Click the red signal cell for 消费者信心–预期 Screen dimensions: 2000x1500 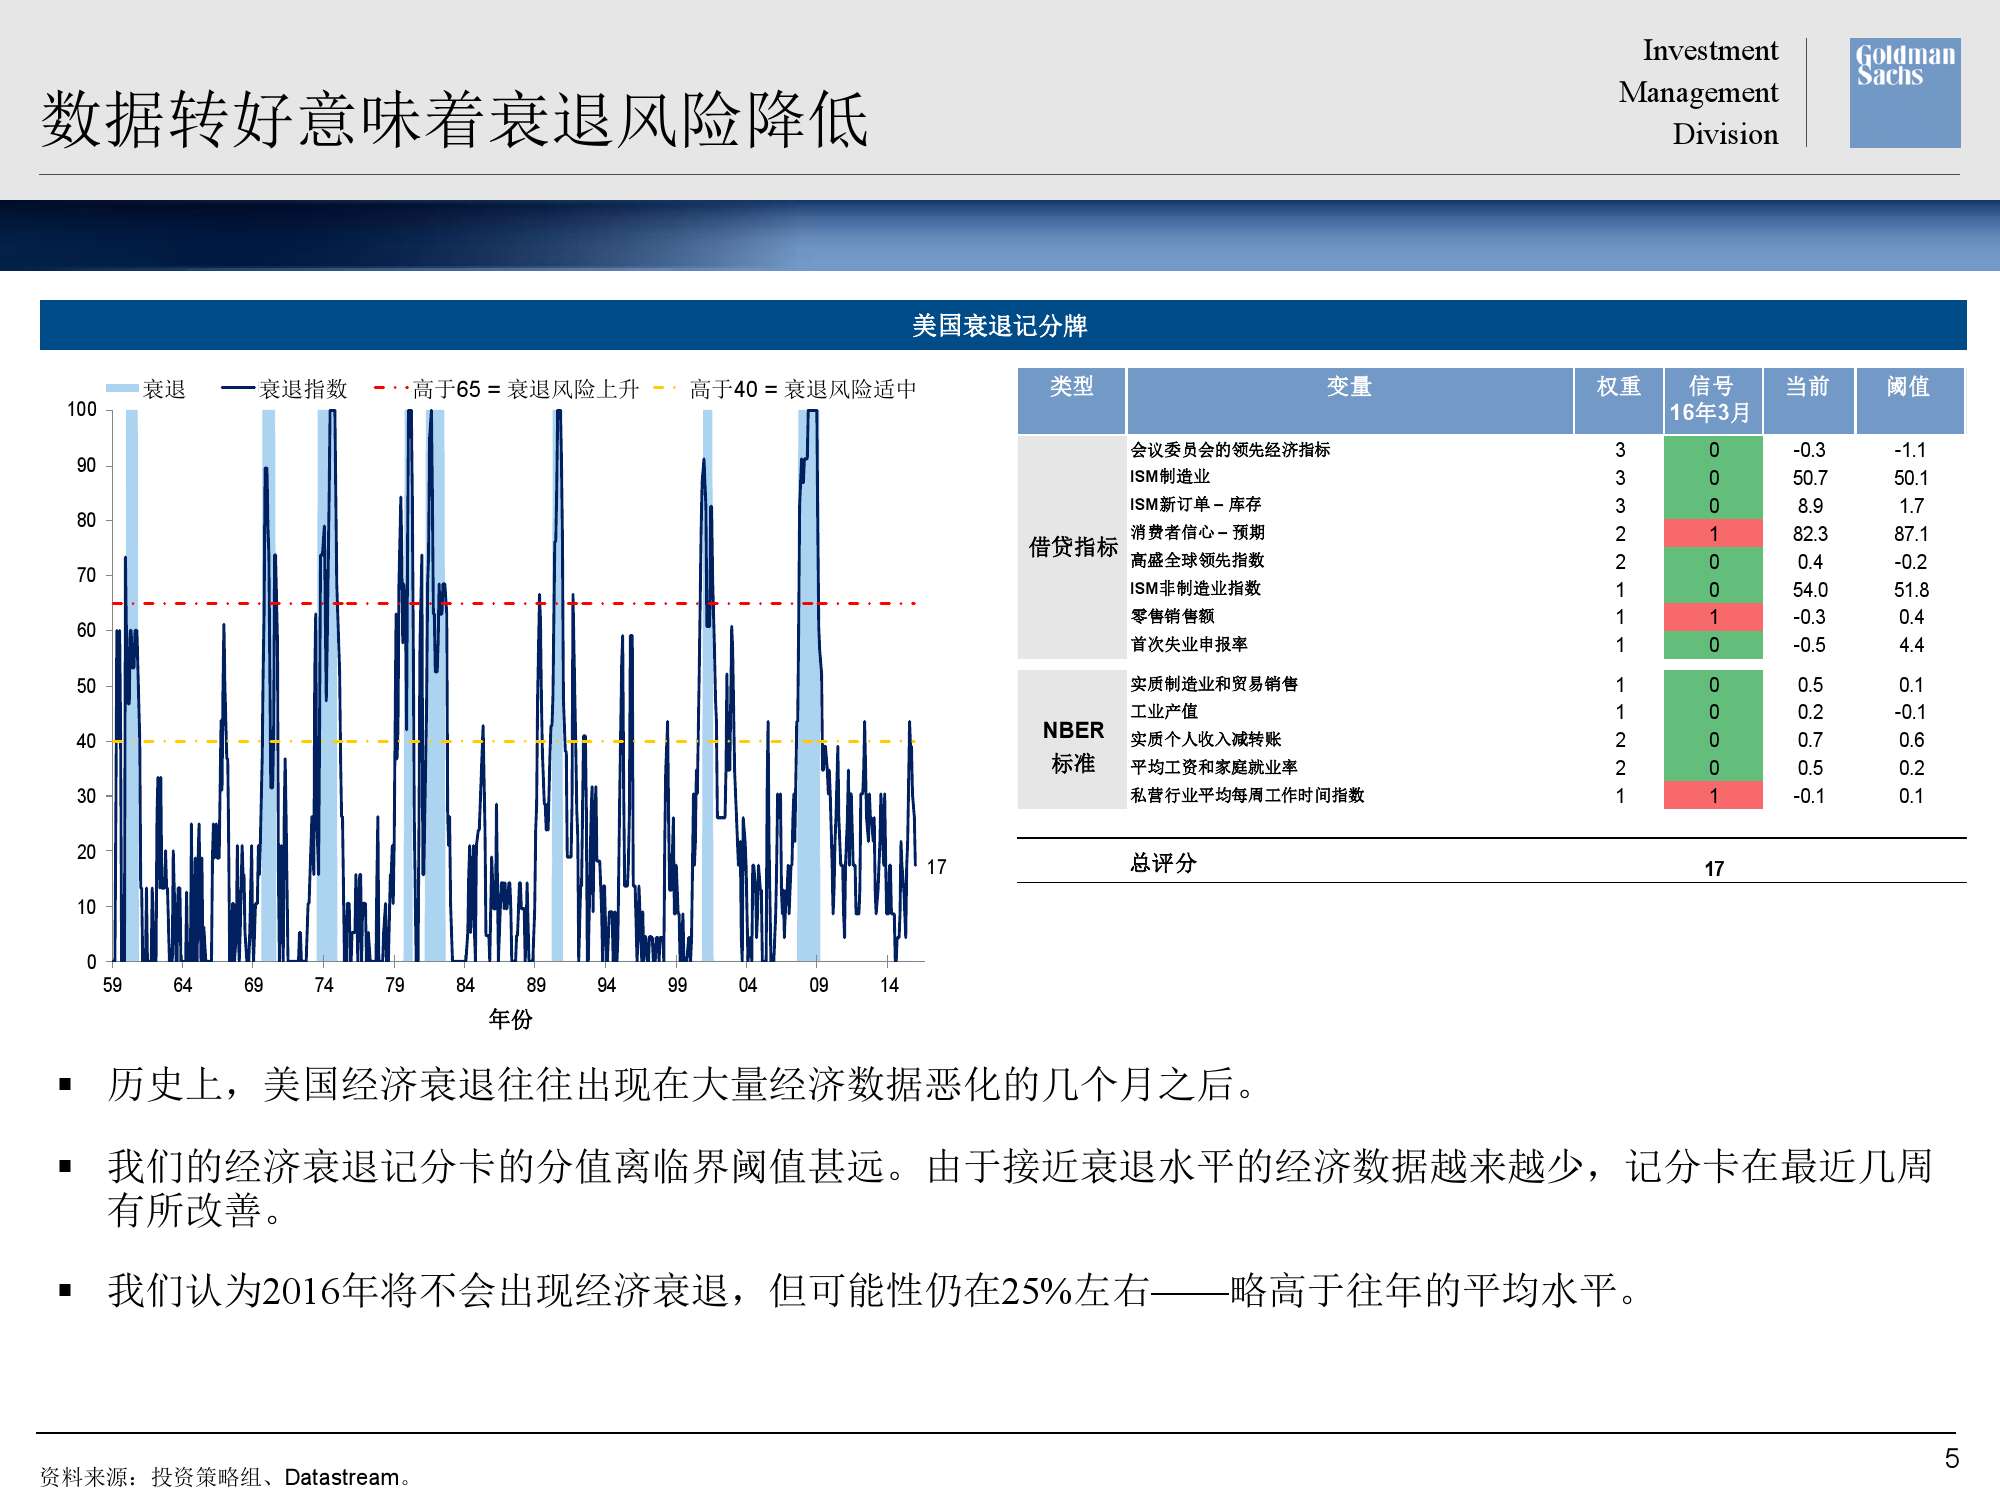pyautogui.click(x=1713, y=534)
